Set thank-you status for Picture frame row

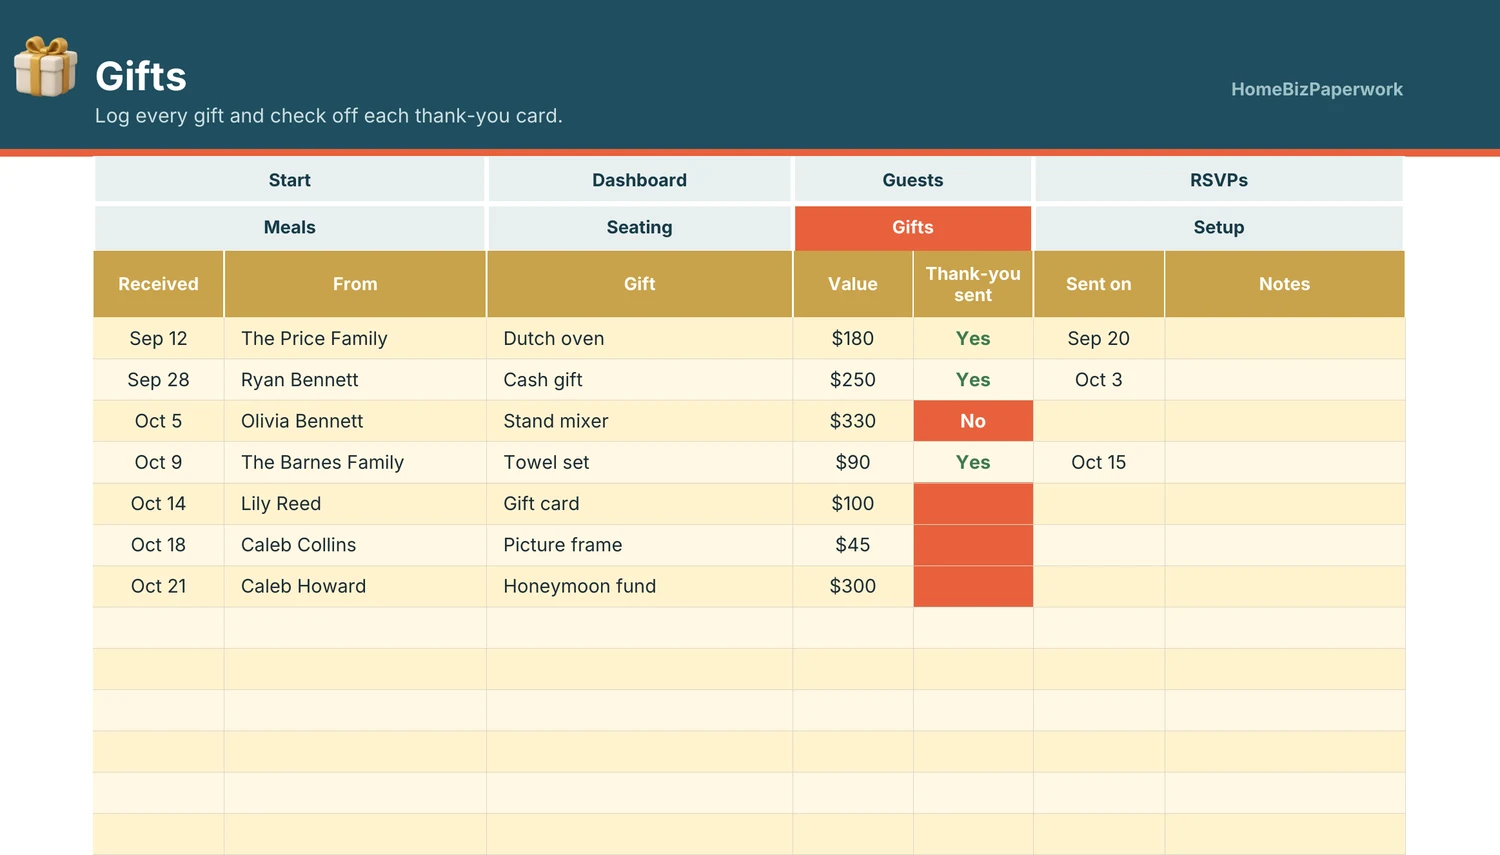click(973, 545)
